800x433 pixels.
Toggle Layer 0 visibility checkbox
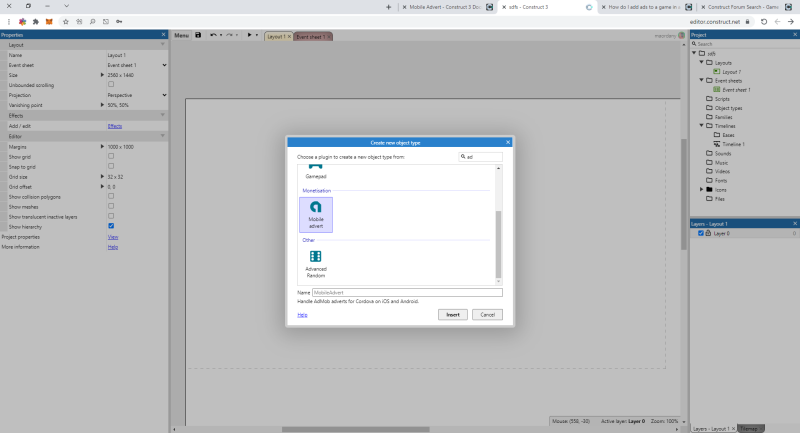[x=701, y=233]
